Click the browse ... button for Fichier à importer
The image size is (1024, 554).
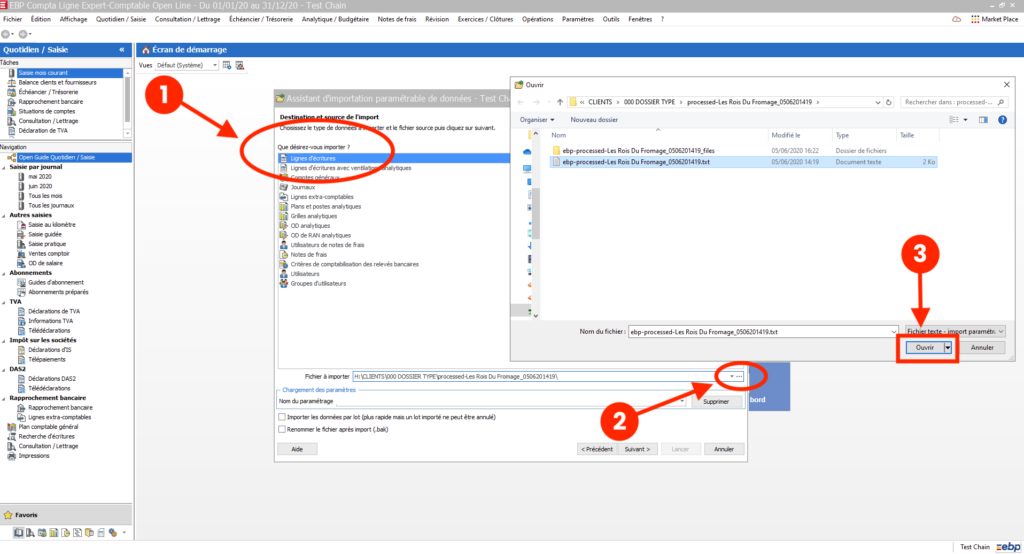click(x=739, y=377)
